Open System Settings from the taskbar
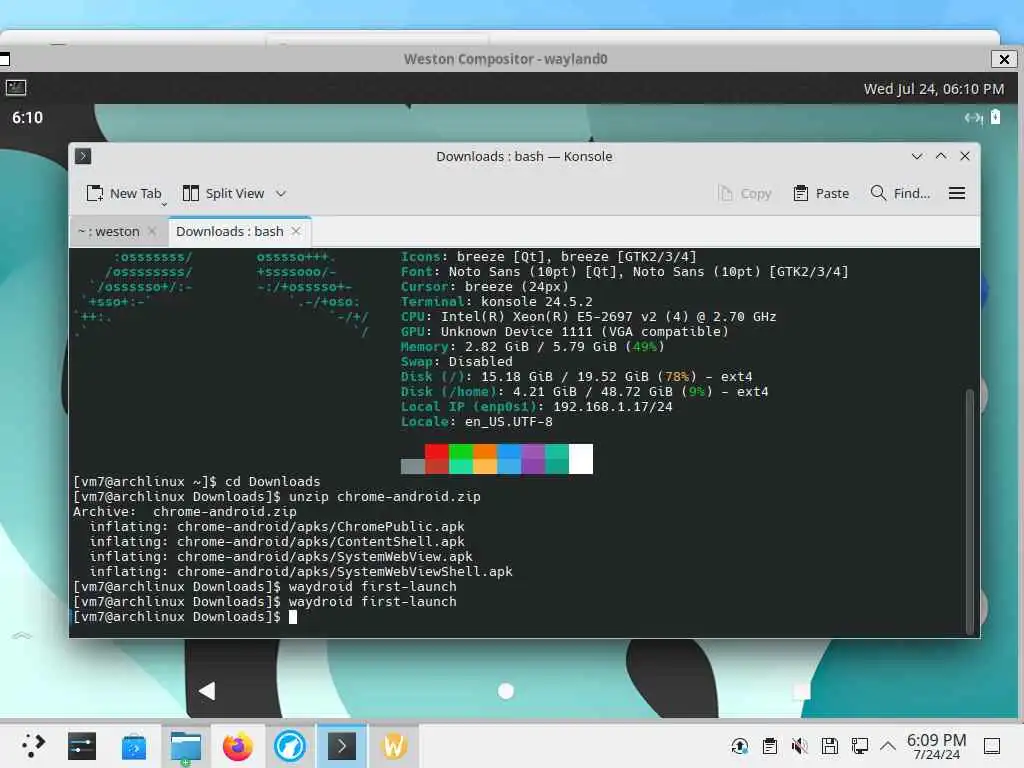The height and width of the screenshot is (768, 1024). click(82, 746)
